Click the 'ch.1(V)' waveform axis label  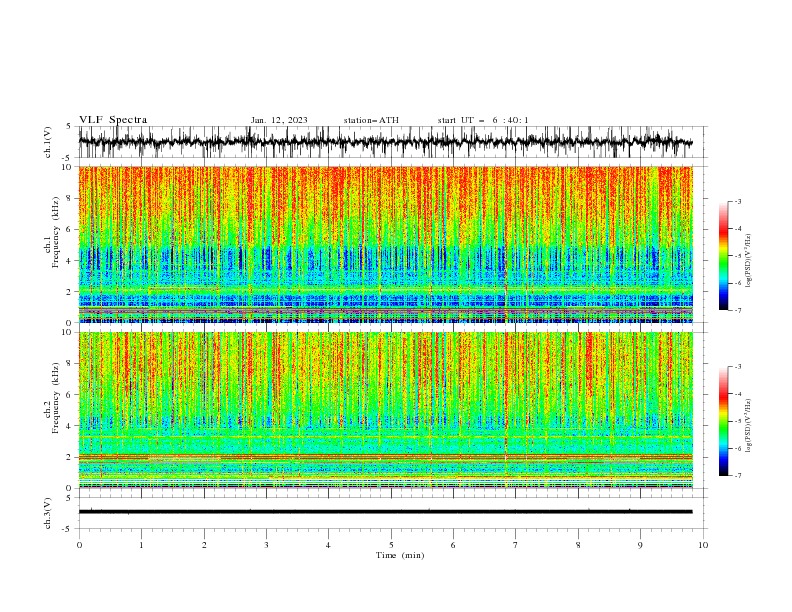point(48,142)
